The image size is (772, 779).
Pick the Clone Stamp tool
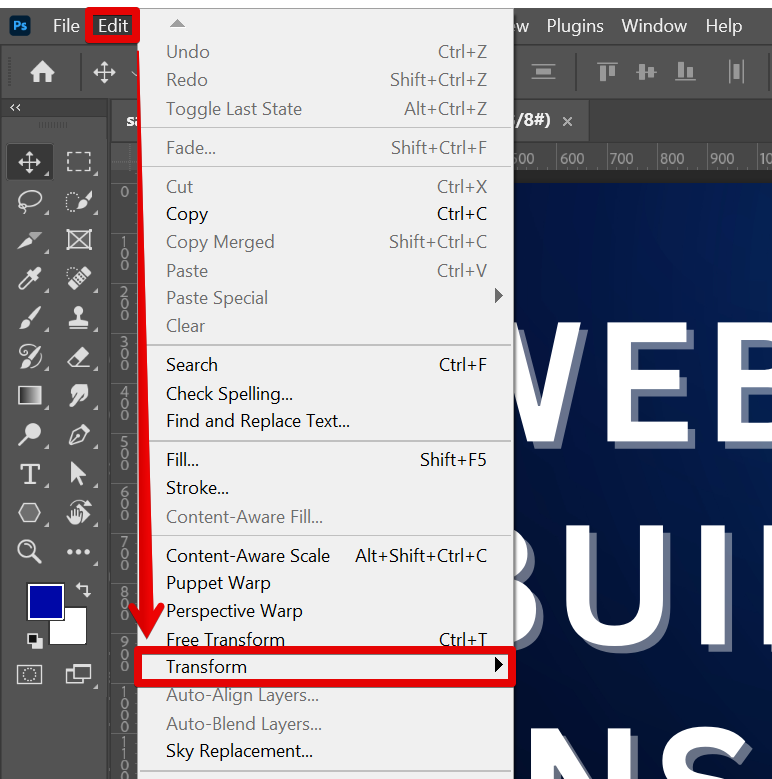pyautogui.click(x=78, y=317)
